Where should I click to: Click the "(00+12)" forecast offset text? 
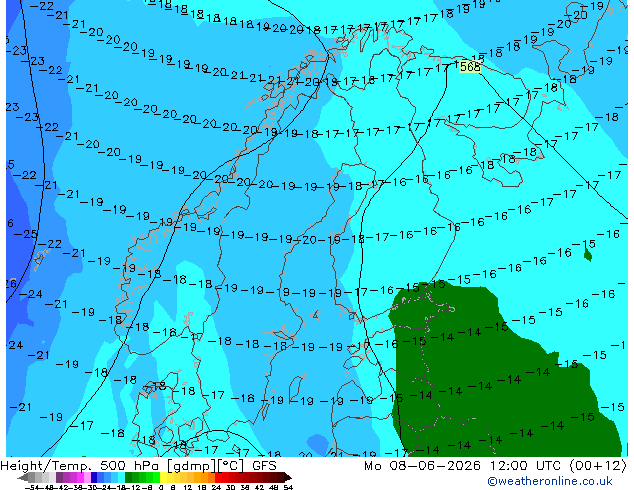pyautogui.click(x=598, y=466)
